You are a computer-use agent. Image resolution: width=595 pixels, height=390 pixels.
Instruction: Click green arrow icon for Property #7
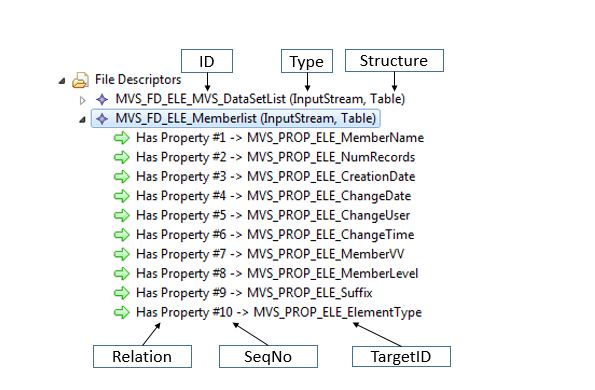(x=122, y=254)
